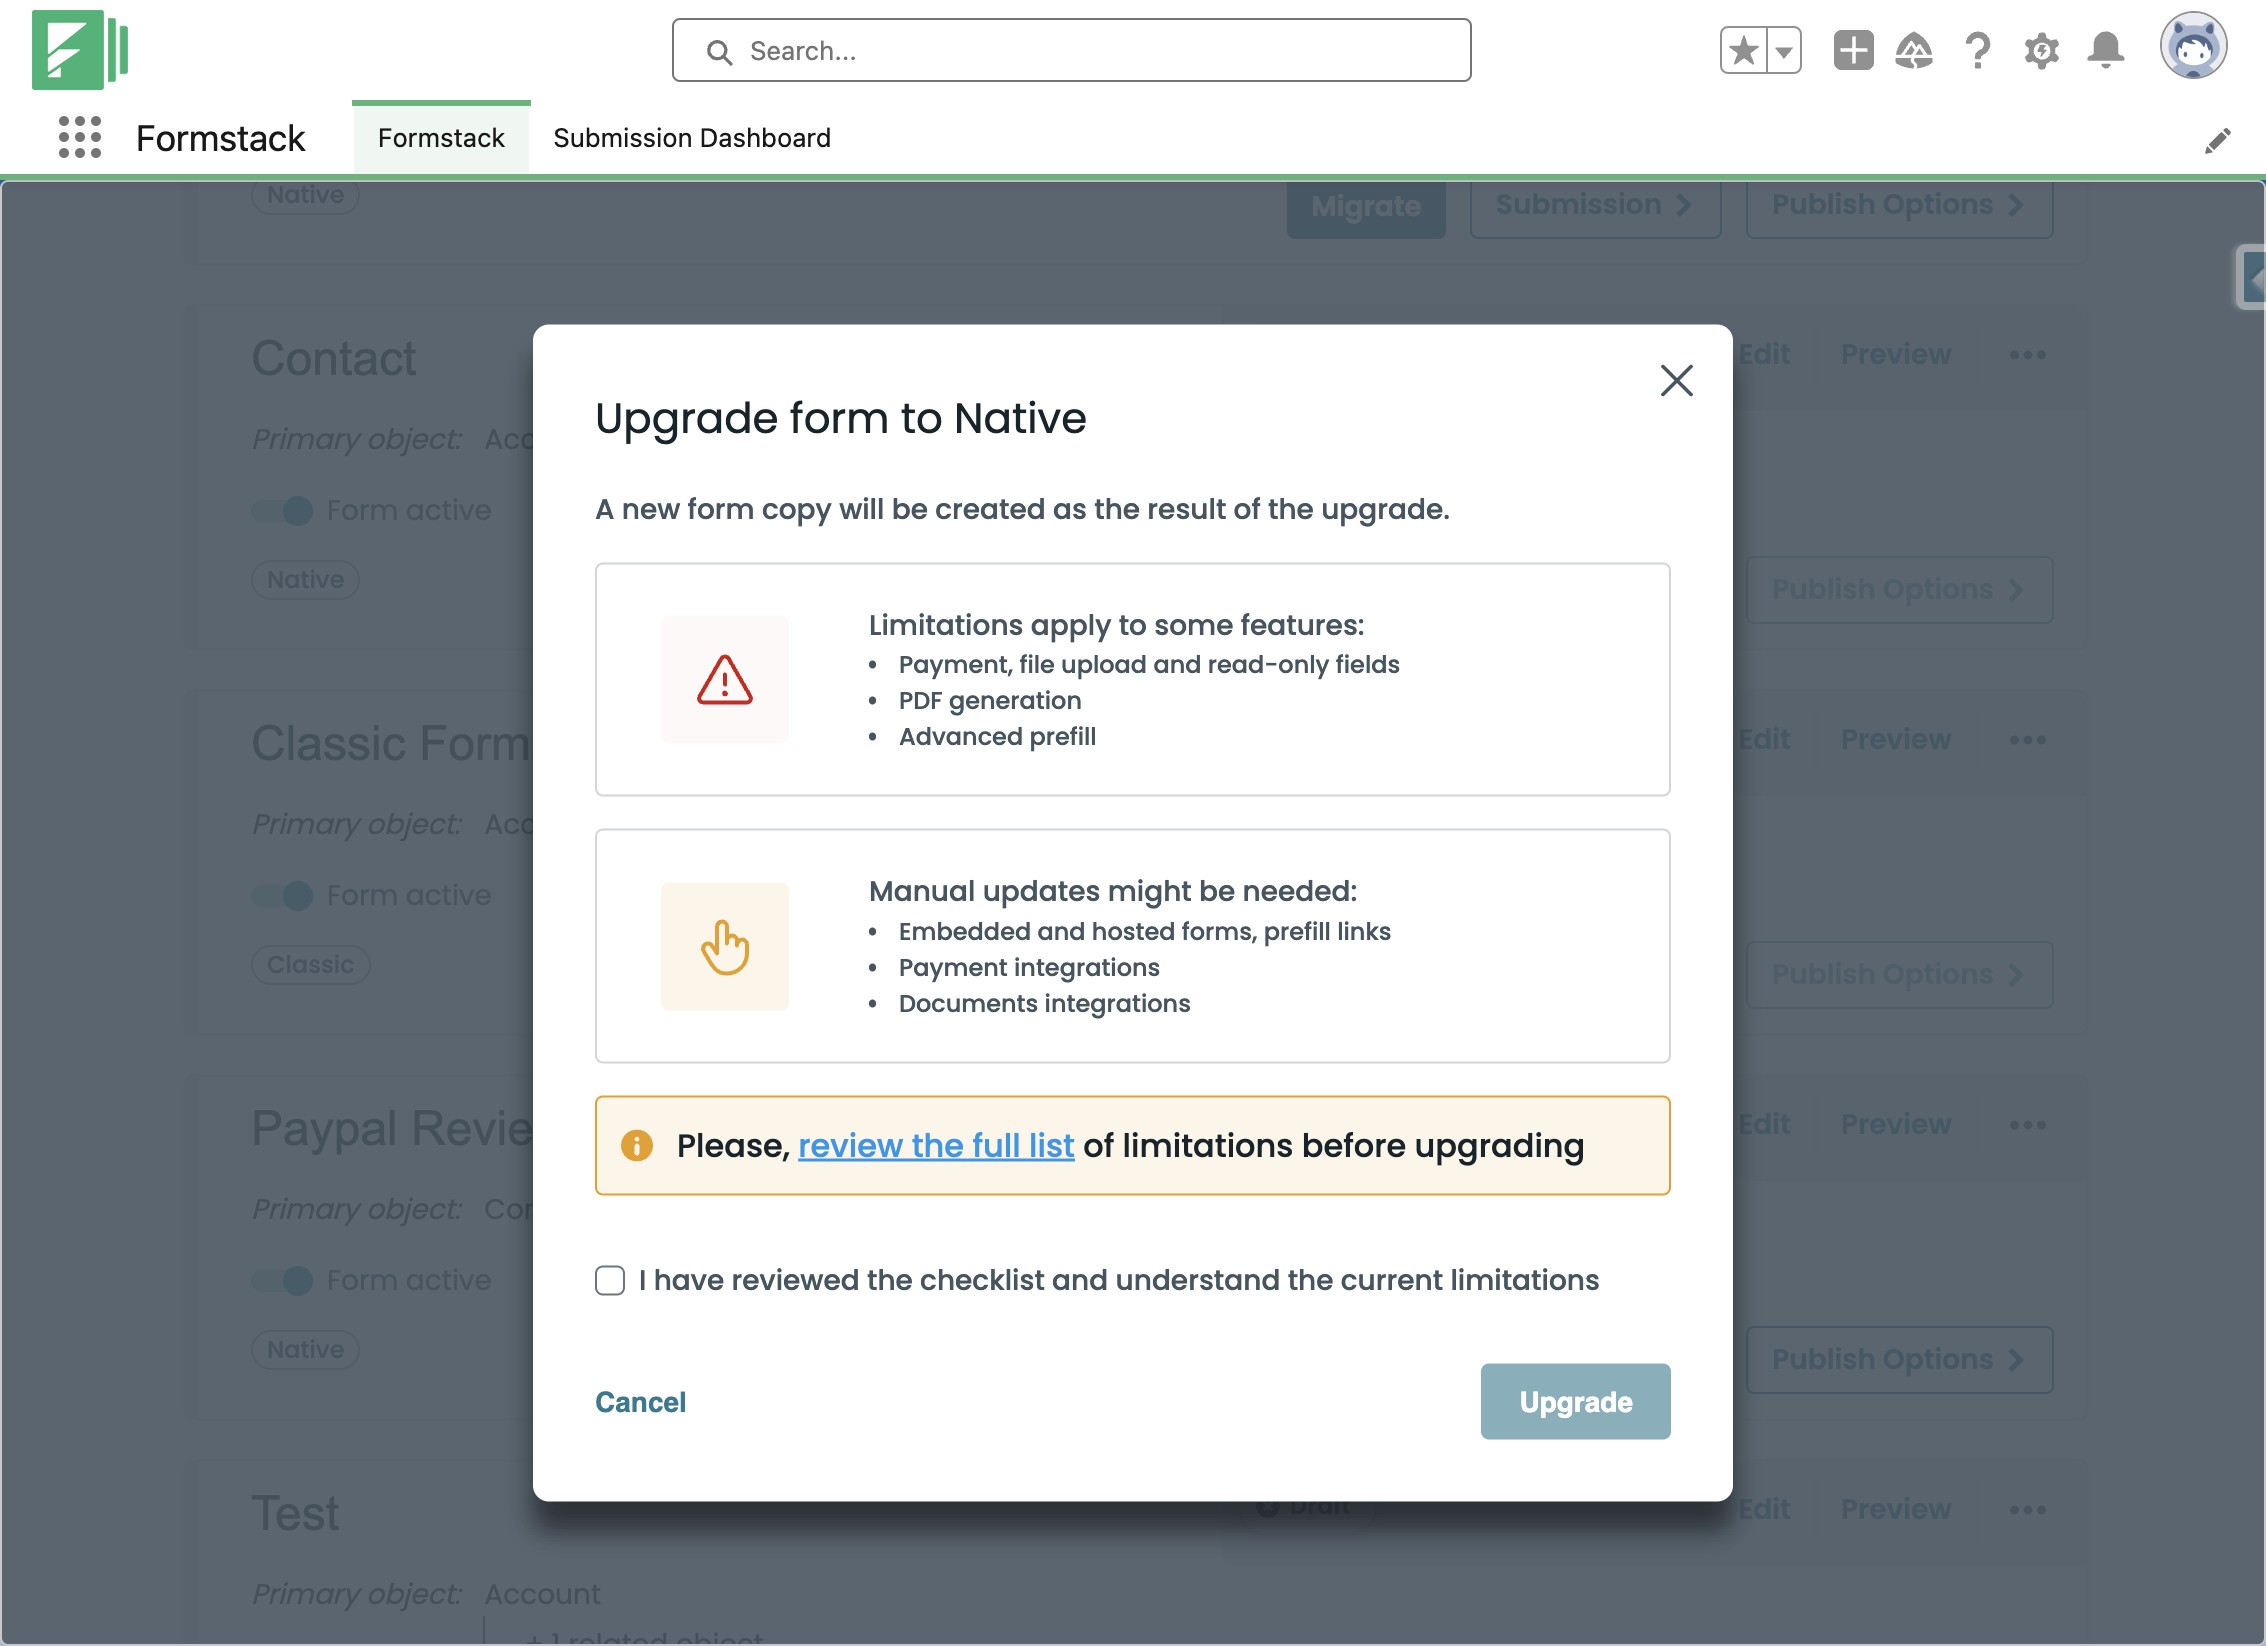Image resolution: width=2266 pixels, height=1646 pixels.
Task: Toggle Form active switch for Classic Form
Action: click(284, 895)
